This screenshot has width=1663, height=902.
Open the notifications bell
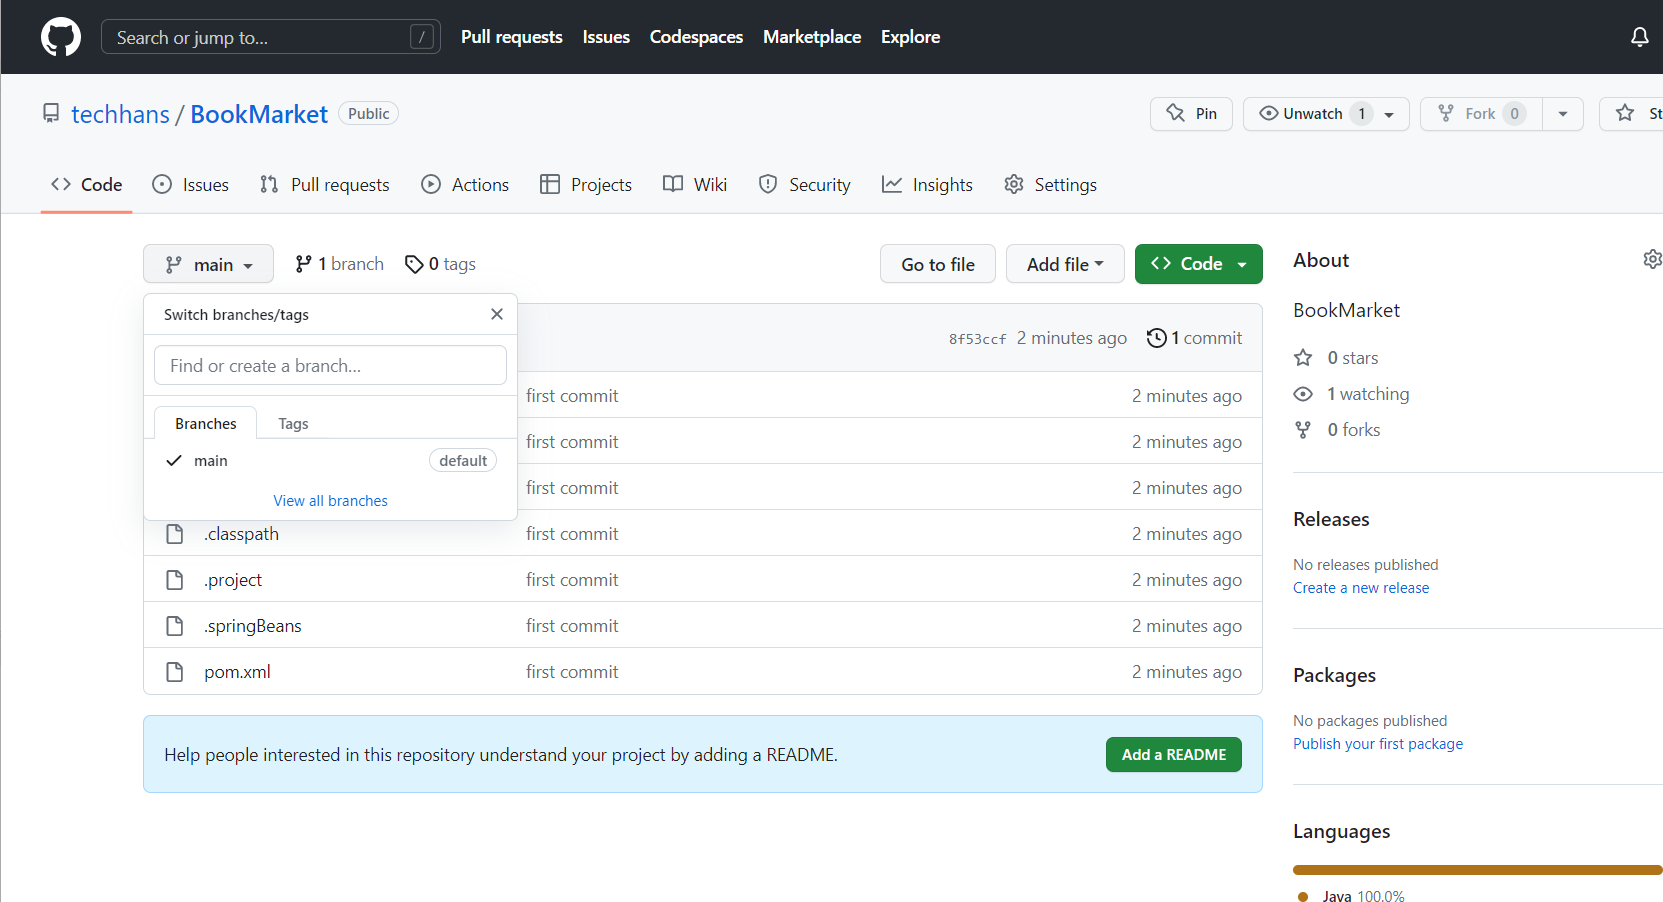[1640, 37]
